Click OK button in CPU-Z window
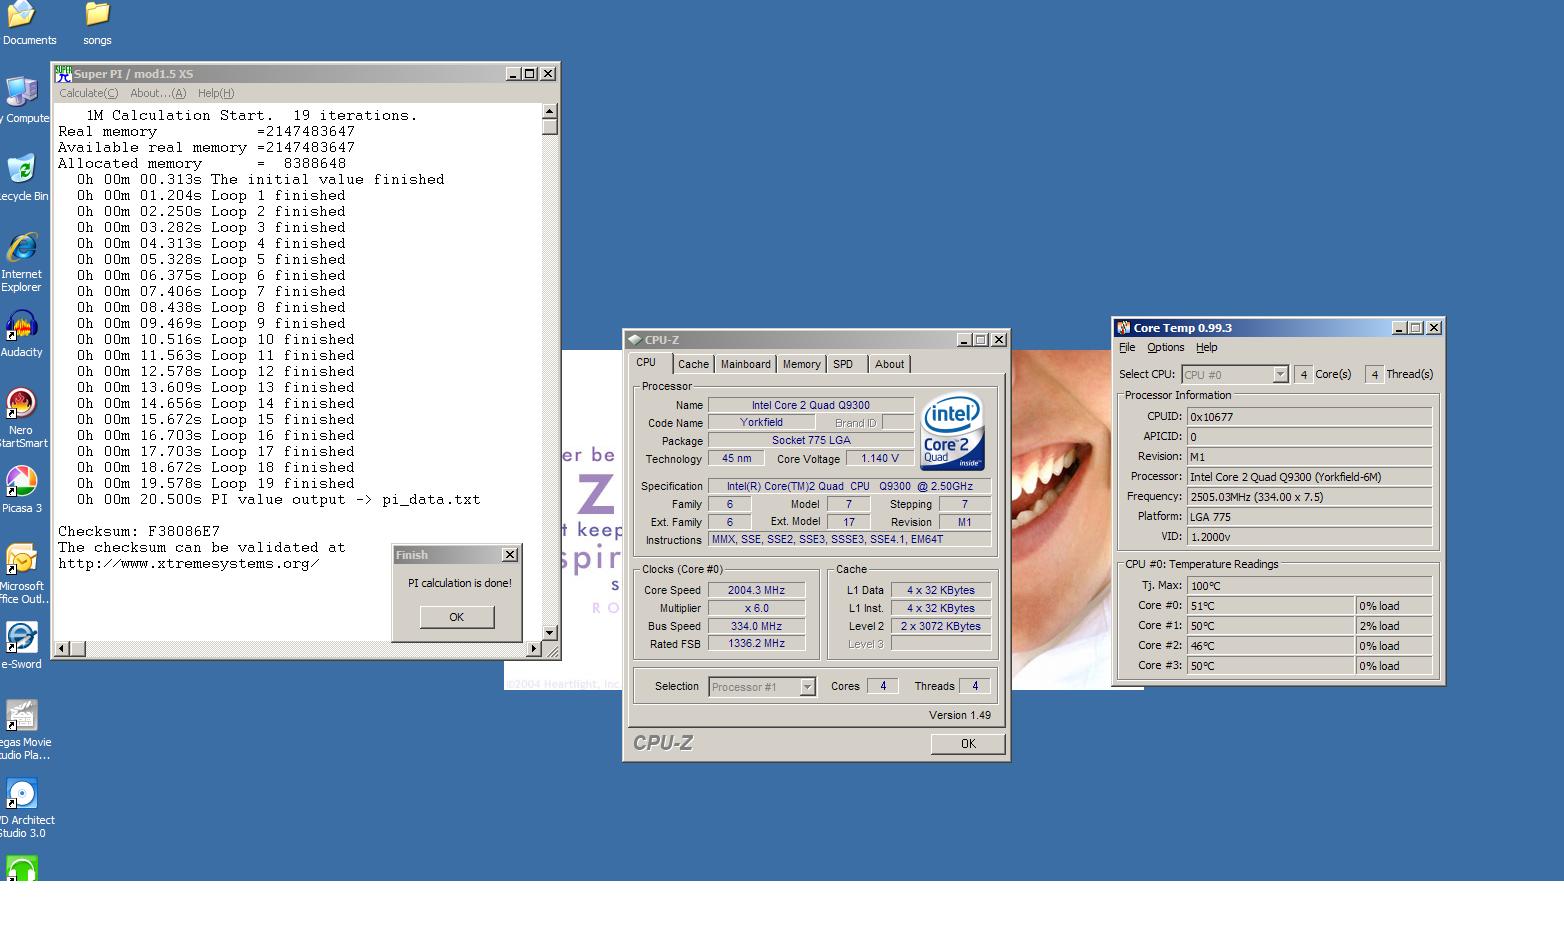 (x=968, y=744)
